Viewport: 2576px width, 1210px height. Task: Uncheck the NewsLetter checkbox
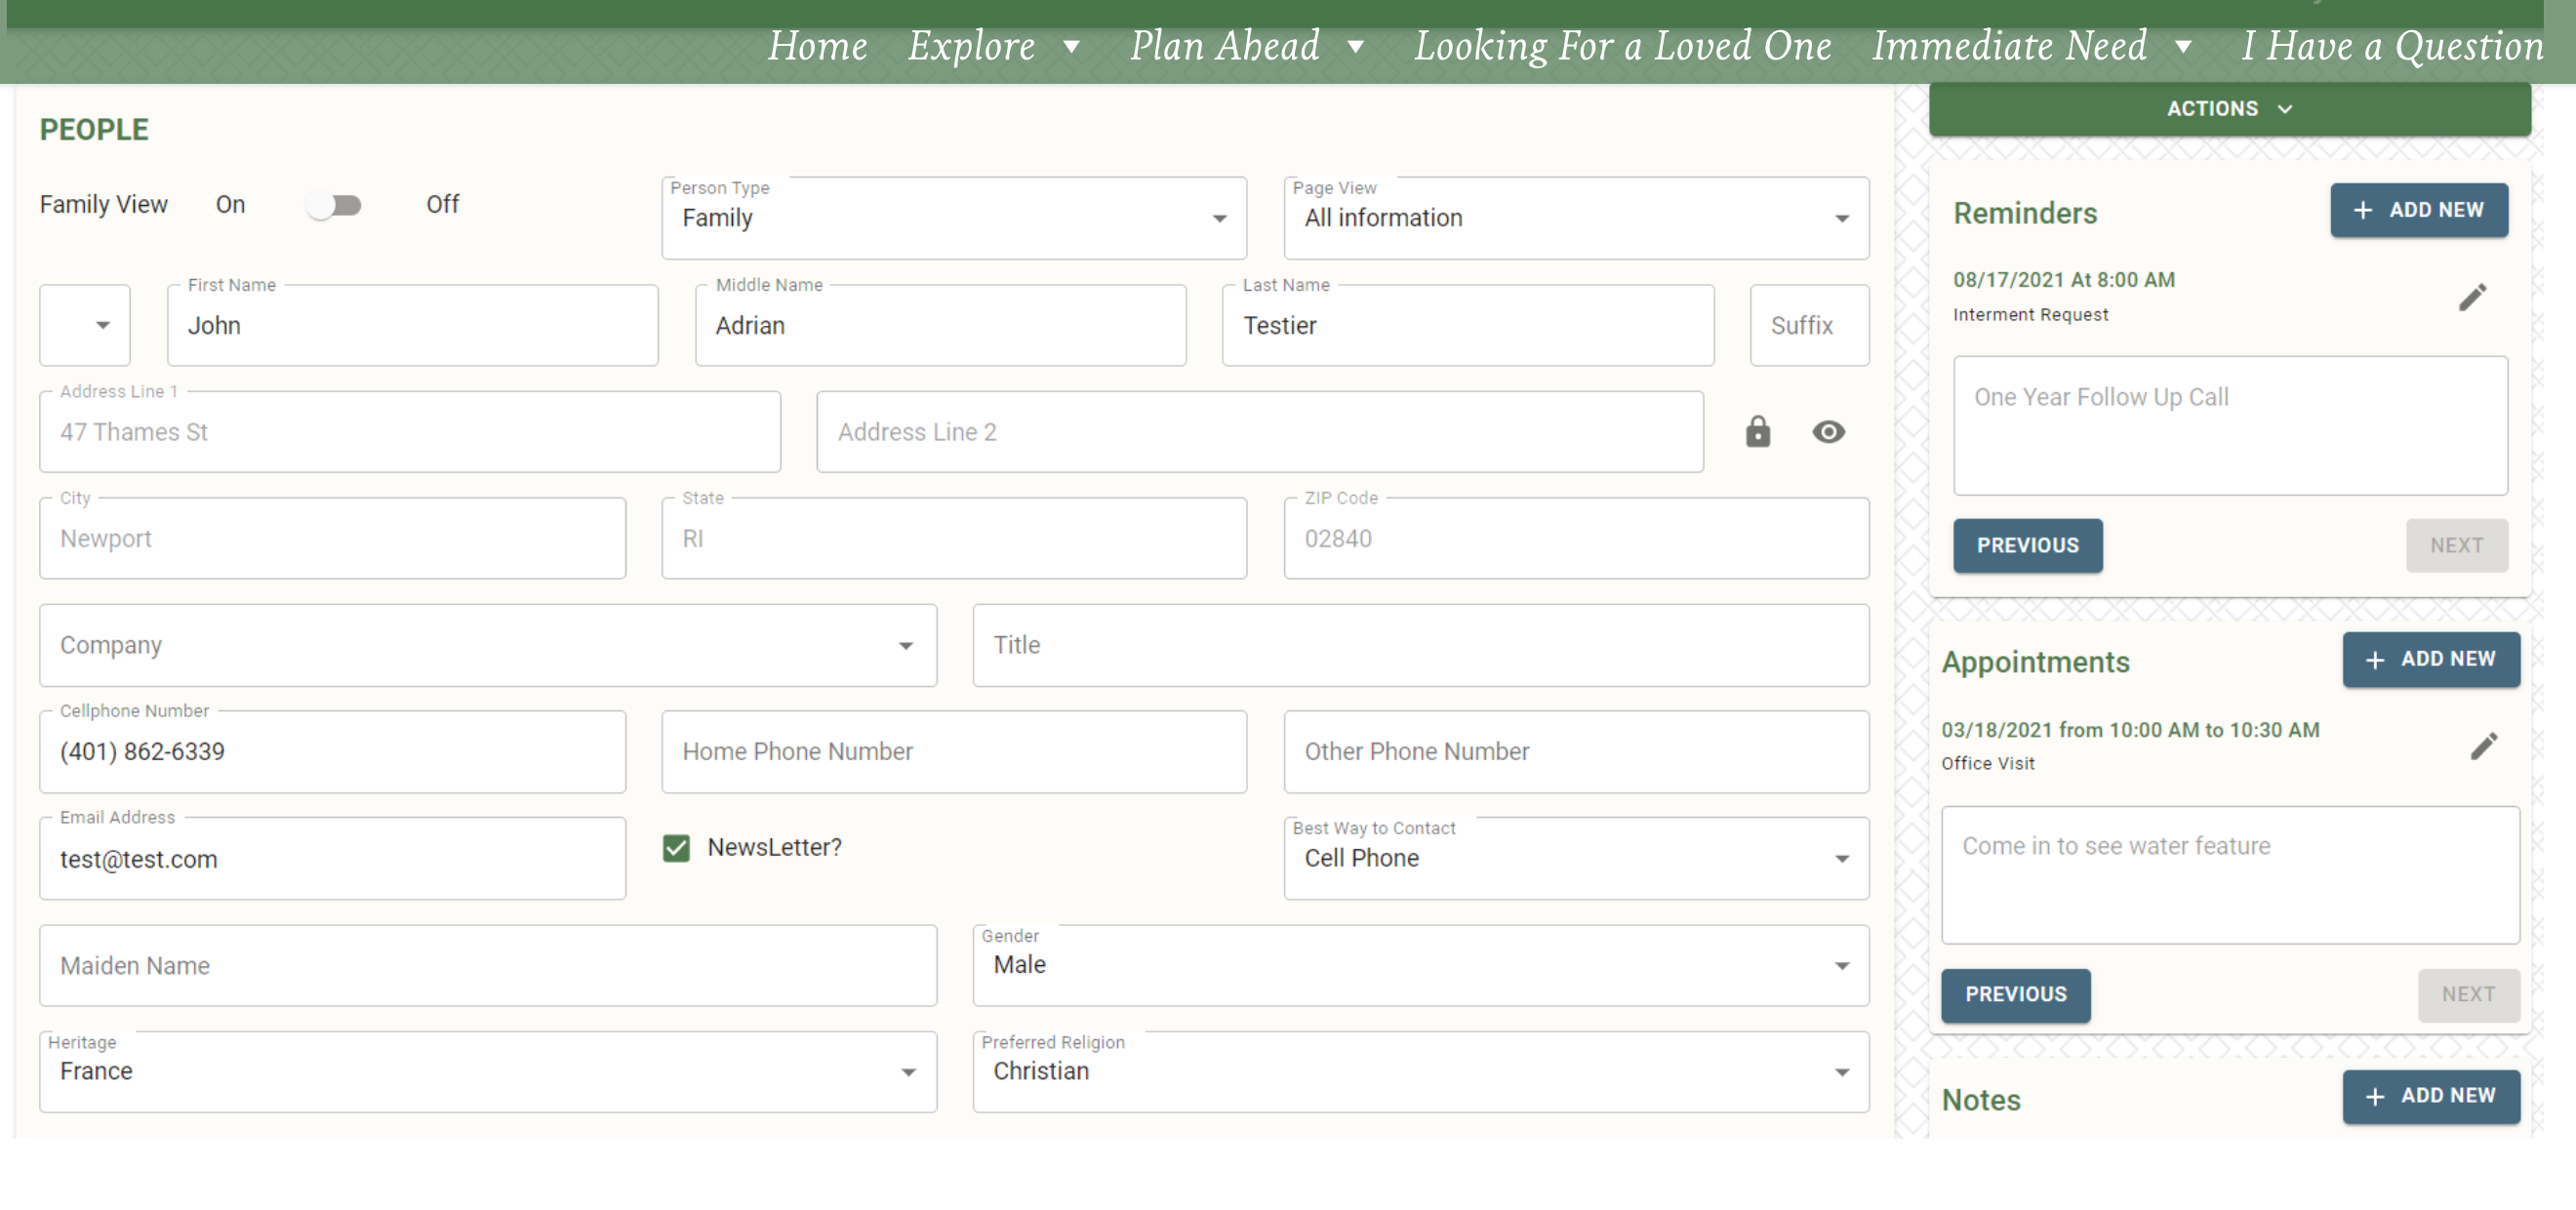676,847
